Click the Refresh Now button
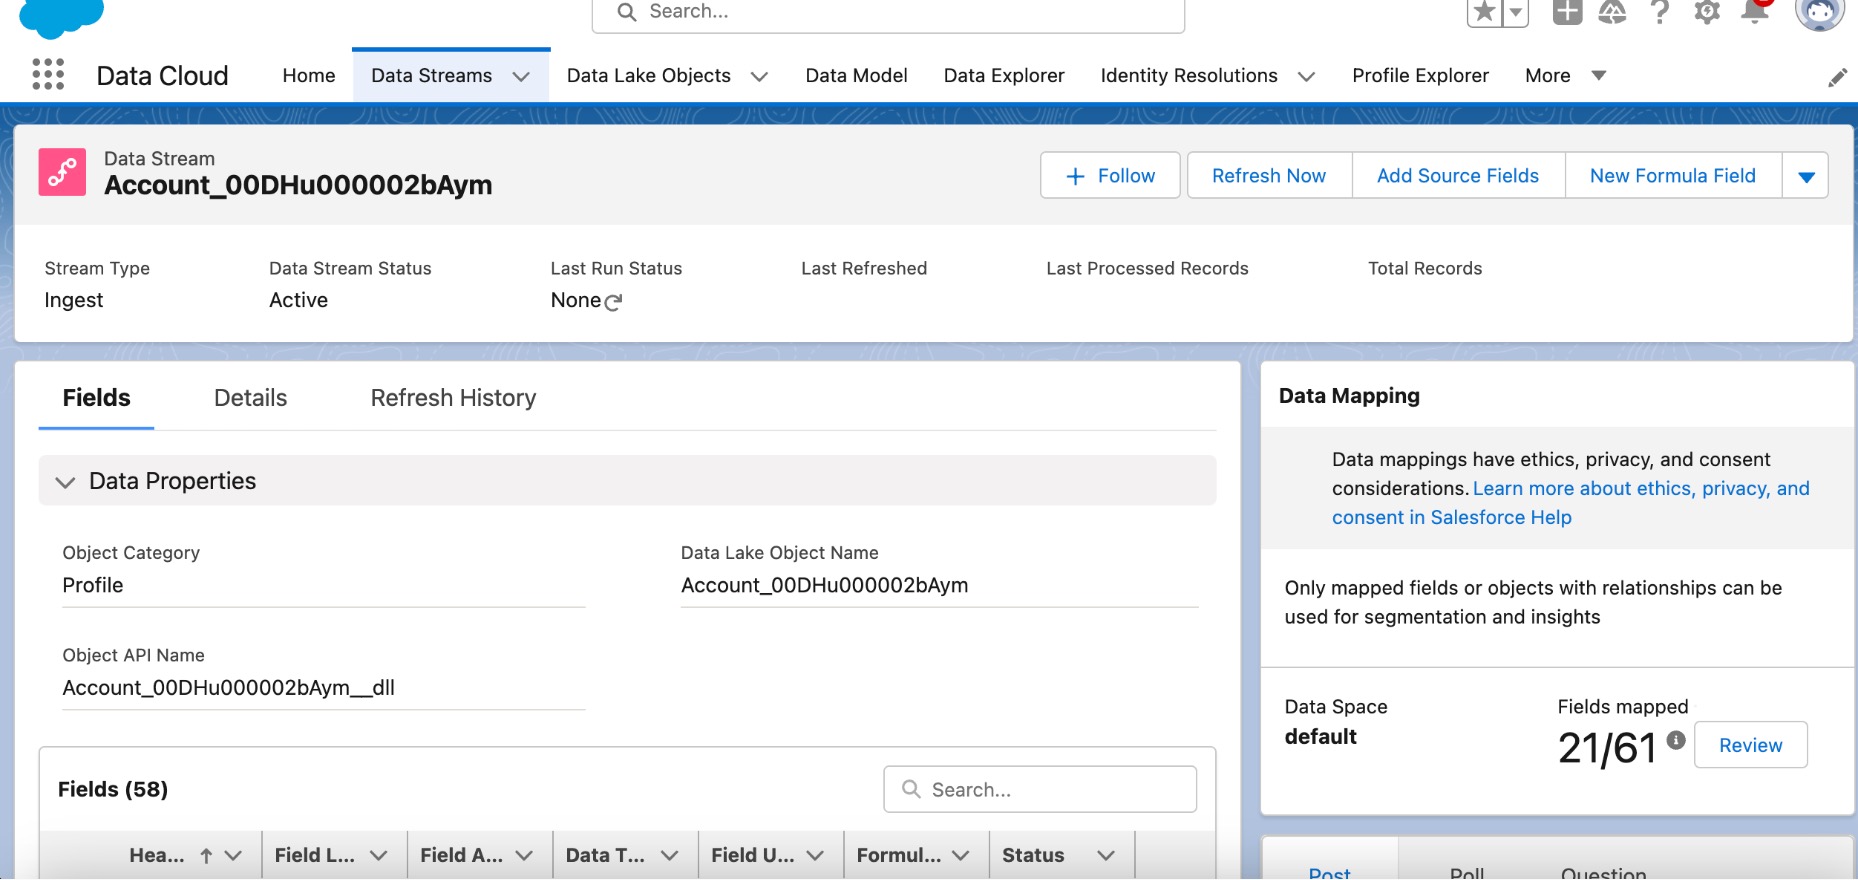Viewport: 1858px width, 880px height. click(1269, 176)
